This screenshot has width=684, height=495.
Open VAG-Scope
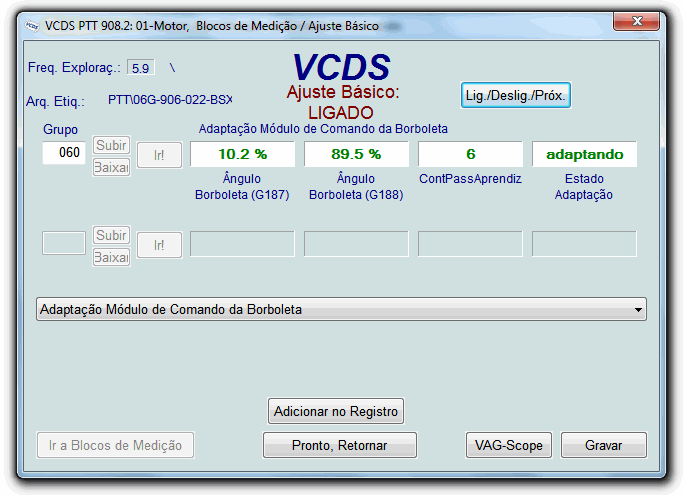coord(509,445)
